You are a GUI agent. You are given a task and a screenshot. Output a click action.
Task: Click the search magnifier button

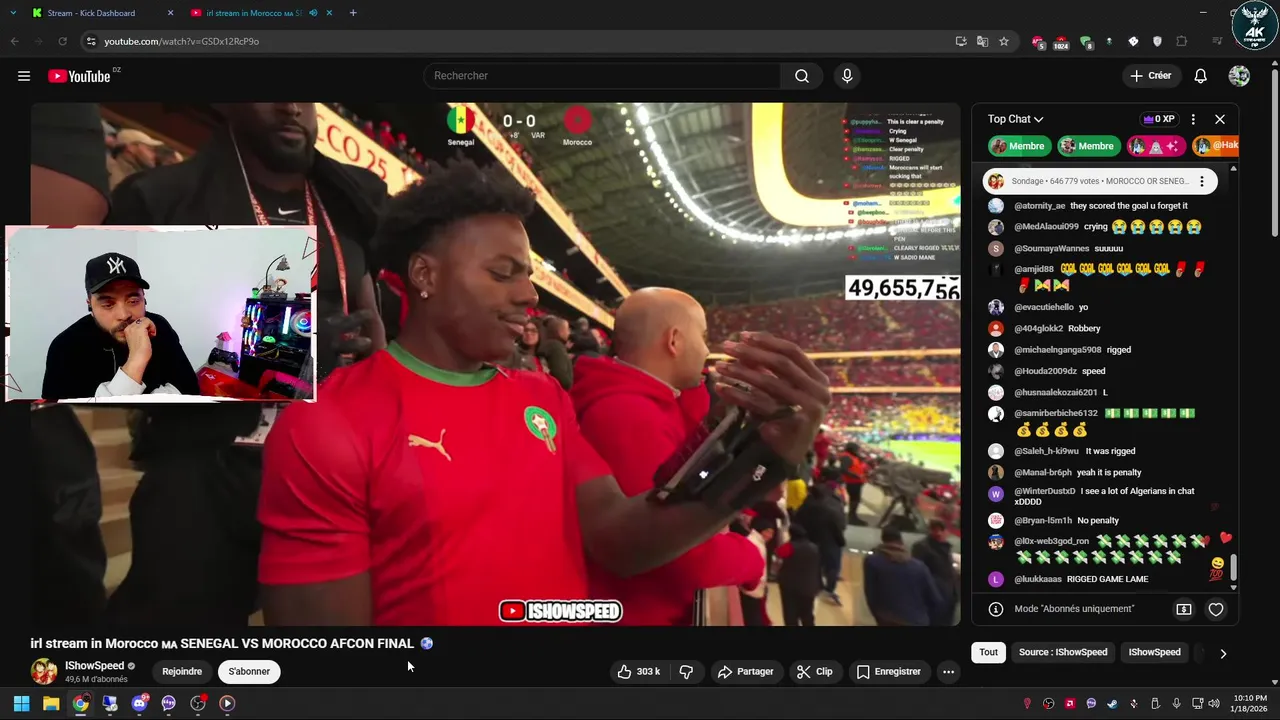pyautogui.click(x=802, y=76)
